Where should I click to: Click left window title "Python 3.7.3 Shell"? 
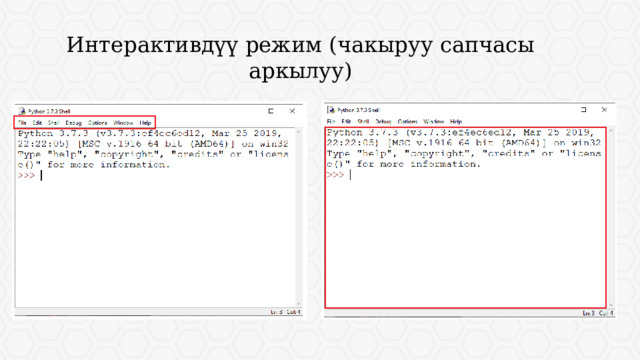pyautogui.click(x=49, y=111)
